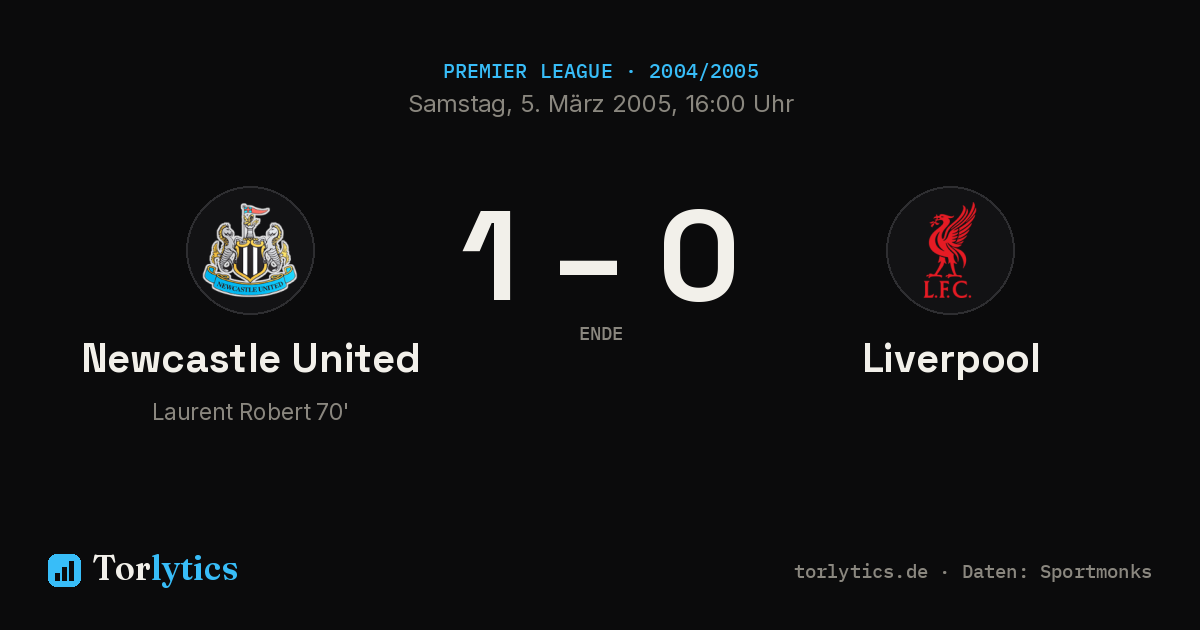This screenshot has width=1200, height=630.
Task: Click the blue 'lytics' part of logo
Action: click(194, 569)
